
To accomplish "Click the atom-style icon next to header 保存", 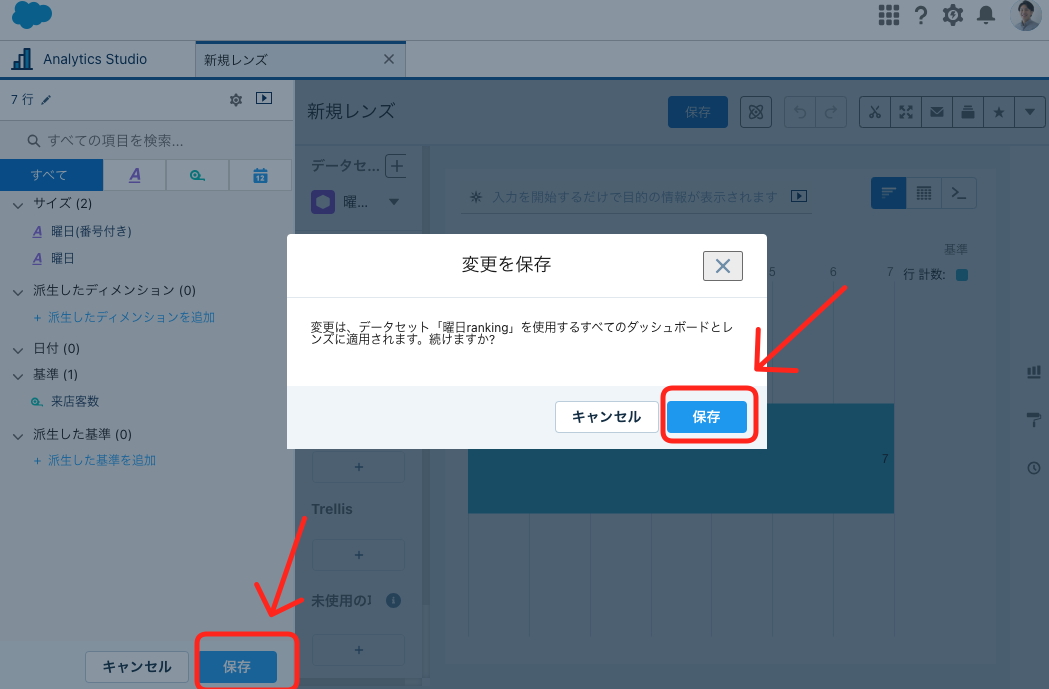I will point(756,112).
